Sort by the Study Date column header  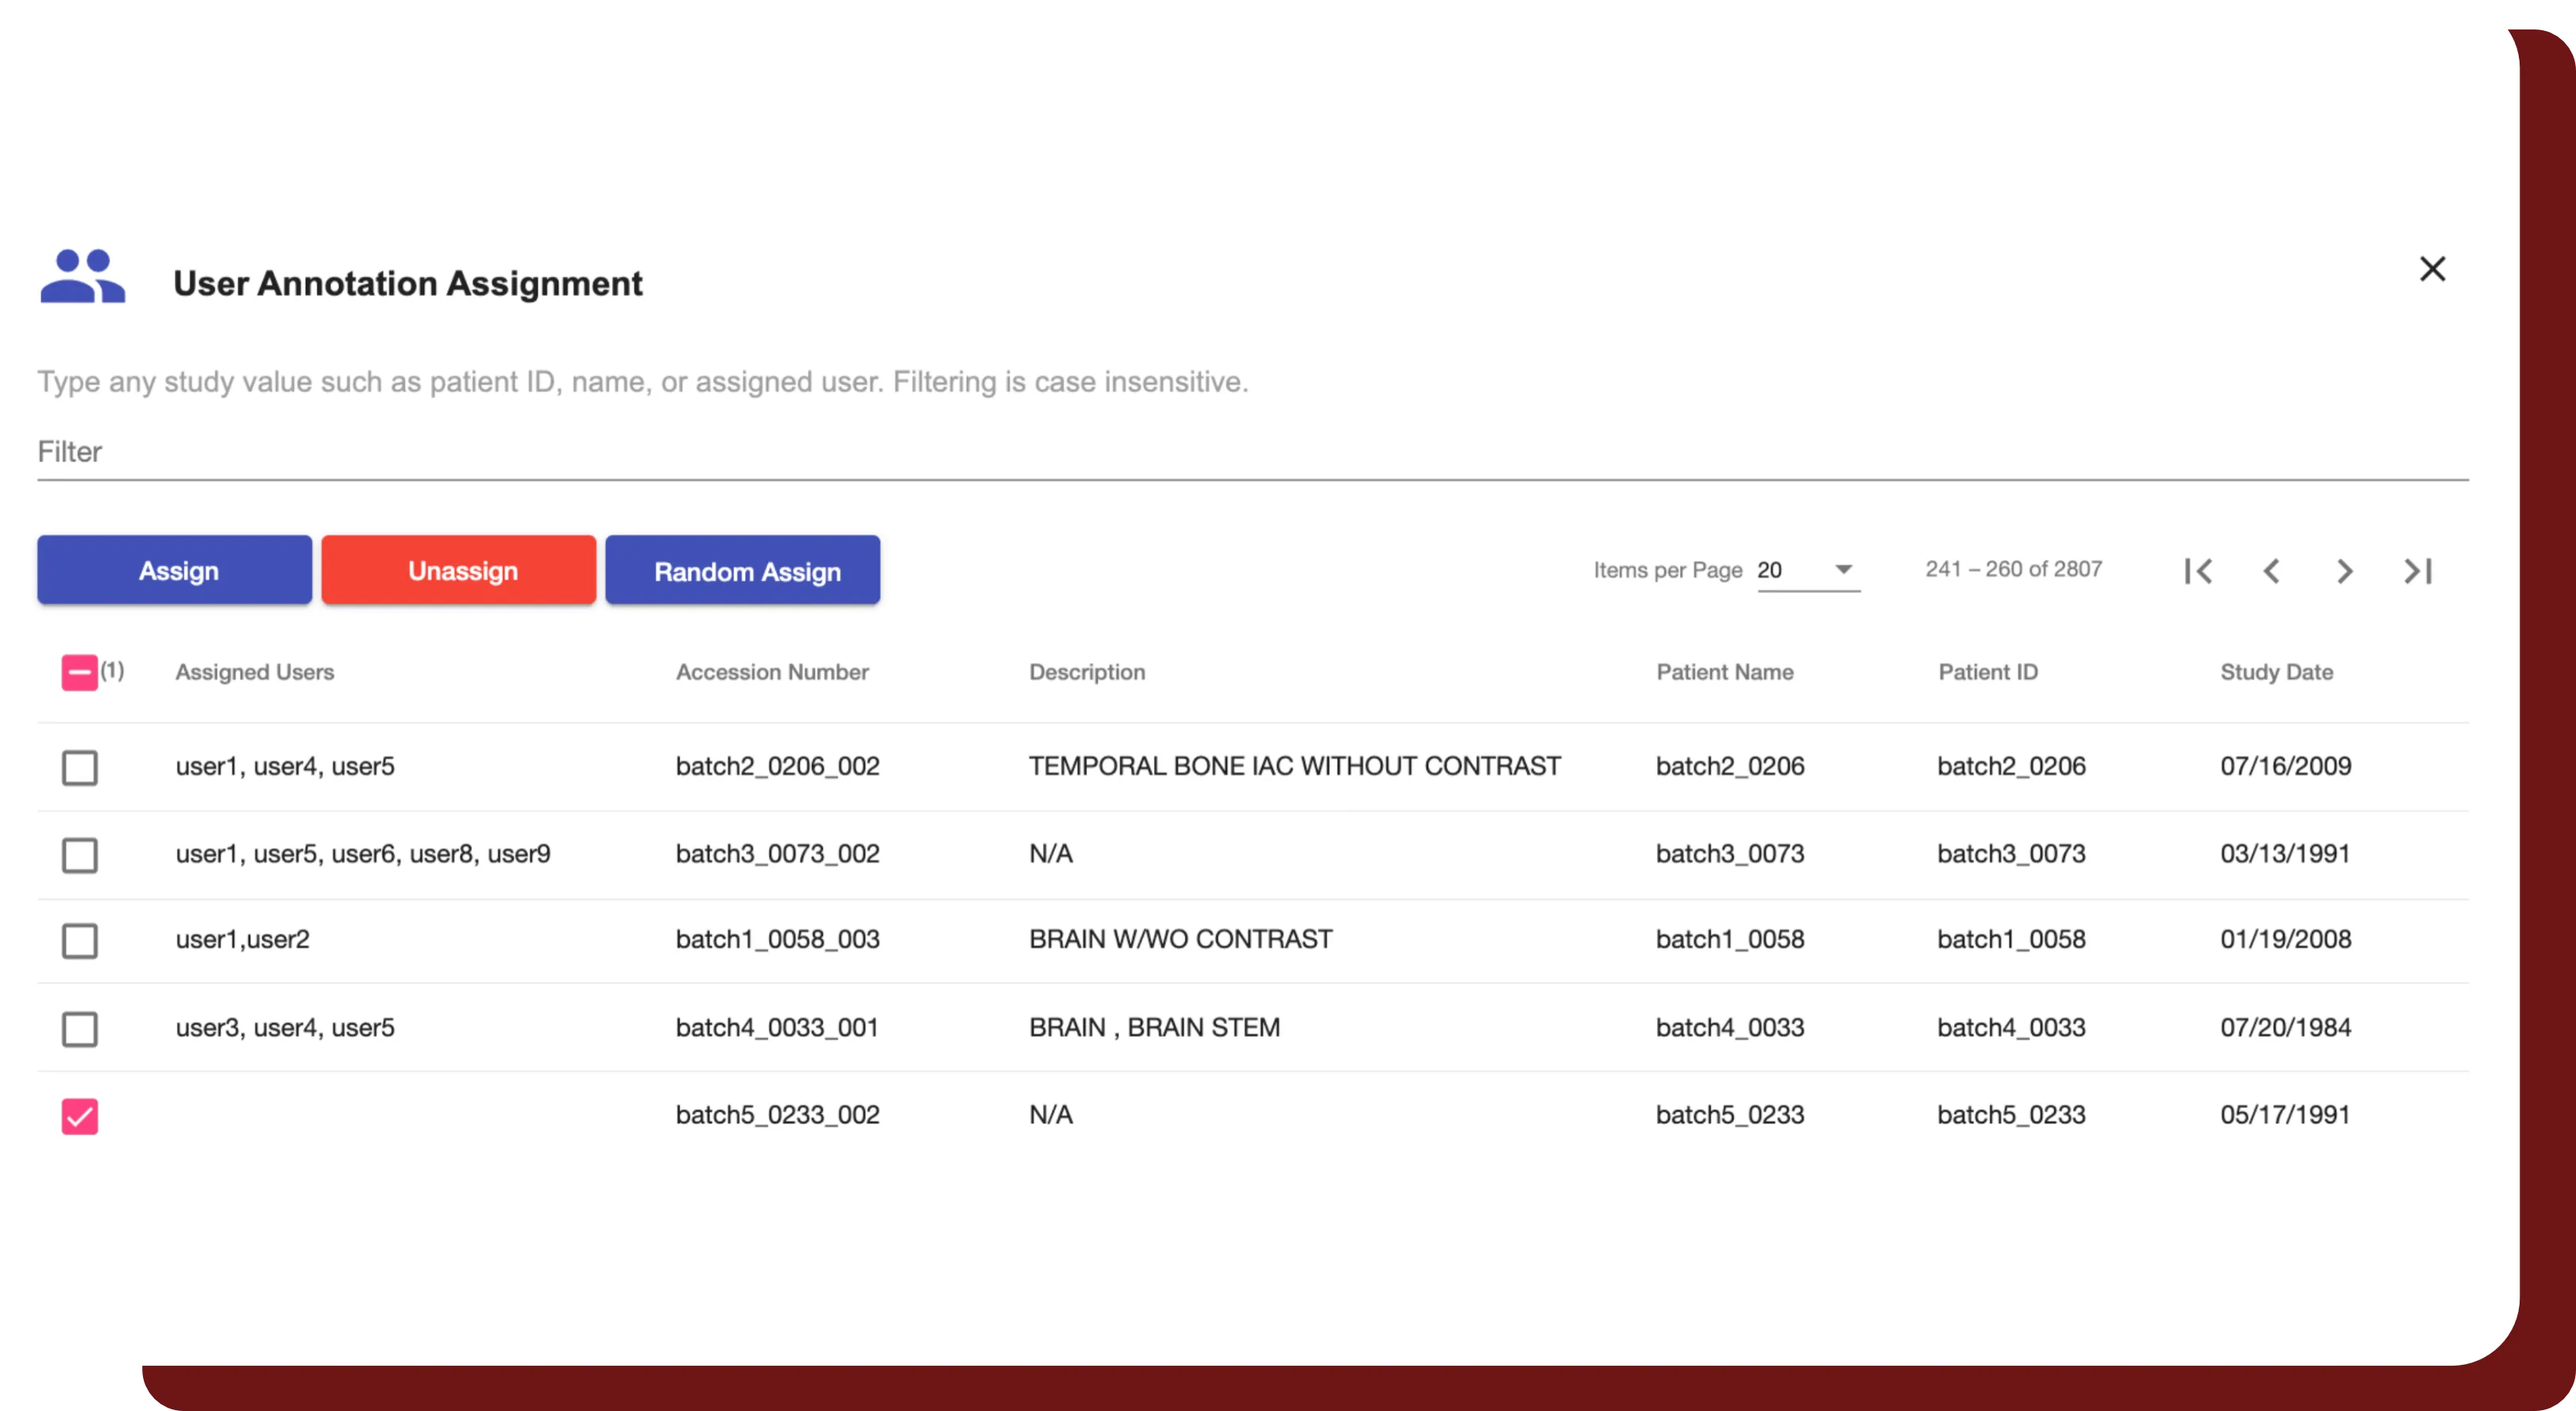[x=2277, y=672]
